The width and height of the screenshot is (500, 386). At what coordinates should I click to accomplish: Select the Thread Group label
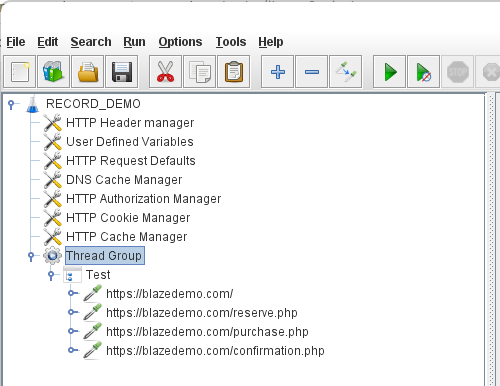(105, 256)
